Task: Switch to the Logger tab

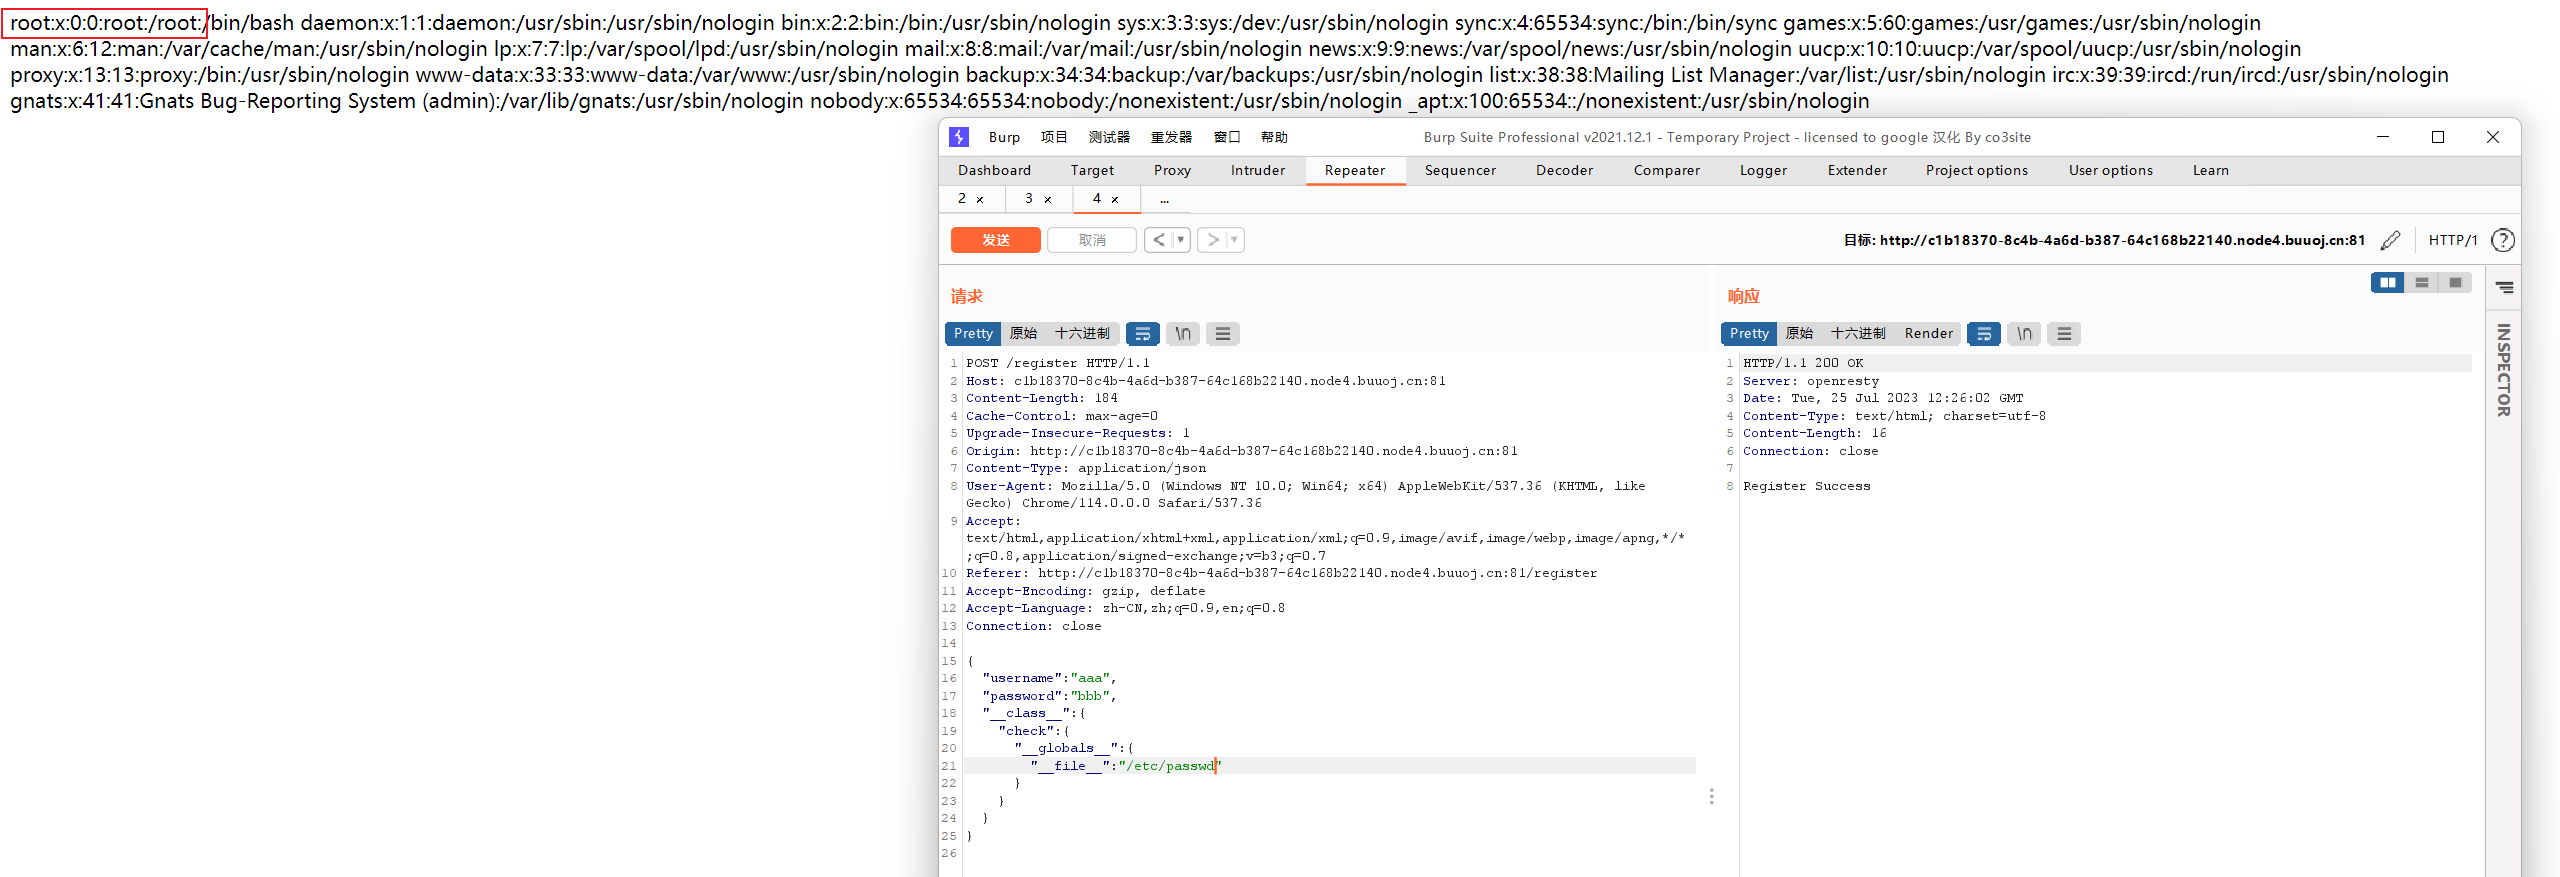Action: (1763, 171)
